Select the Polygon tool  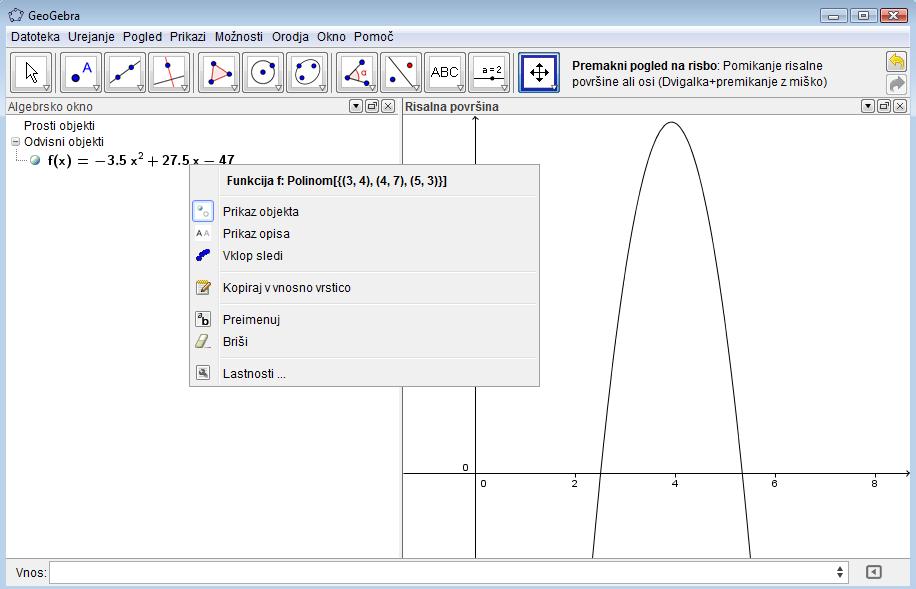(218, 73)
